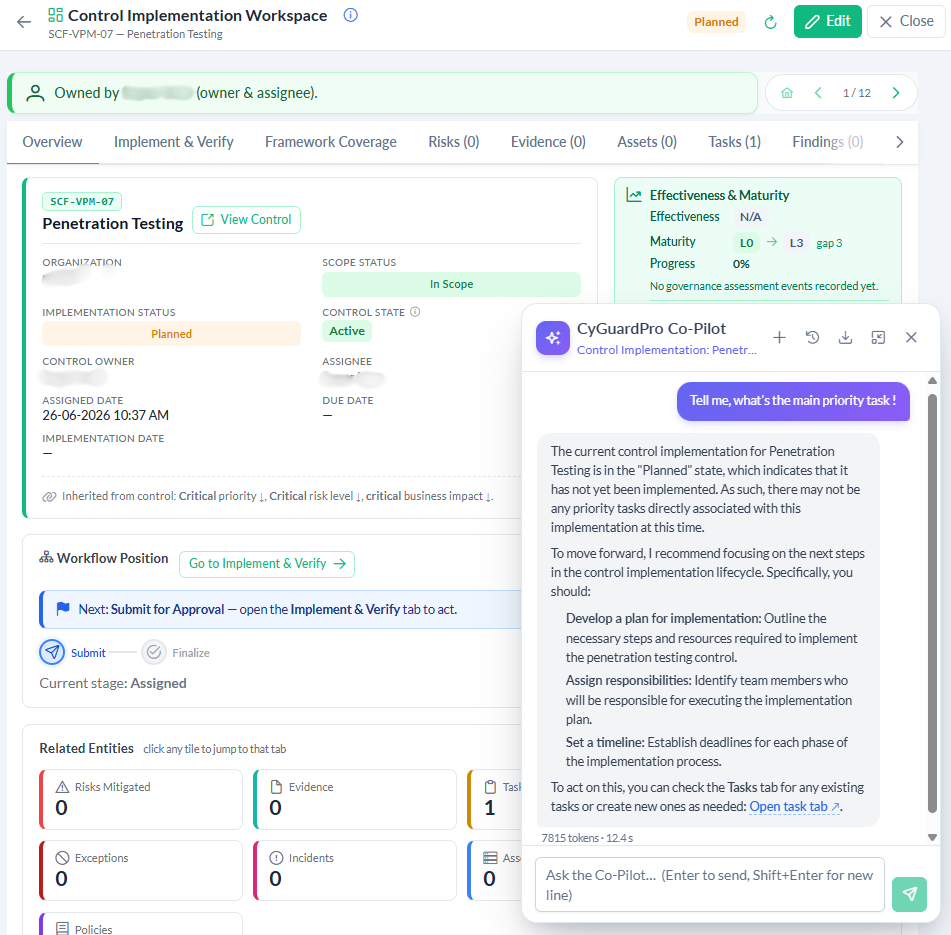The width and height of the screenshot is (951, 935).
Task: Click the user message bubble 'Tell me, what's the main priority task!'
Action: [793, 401]
